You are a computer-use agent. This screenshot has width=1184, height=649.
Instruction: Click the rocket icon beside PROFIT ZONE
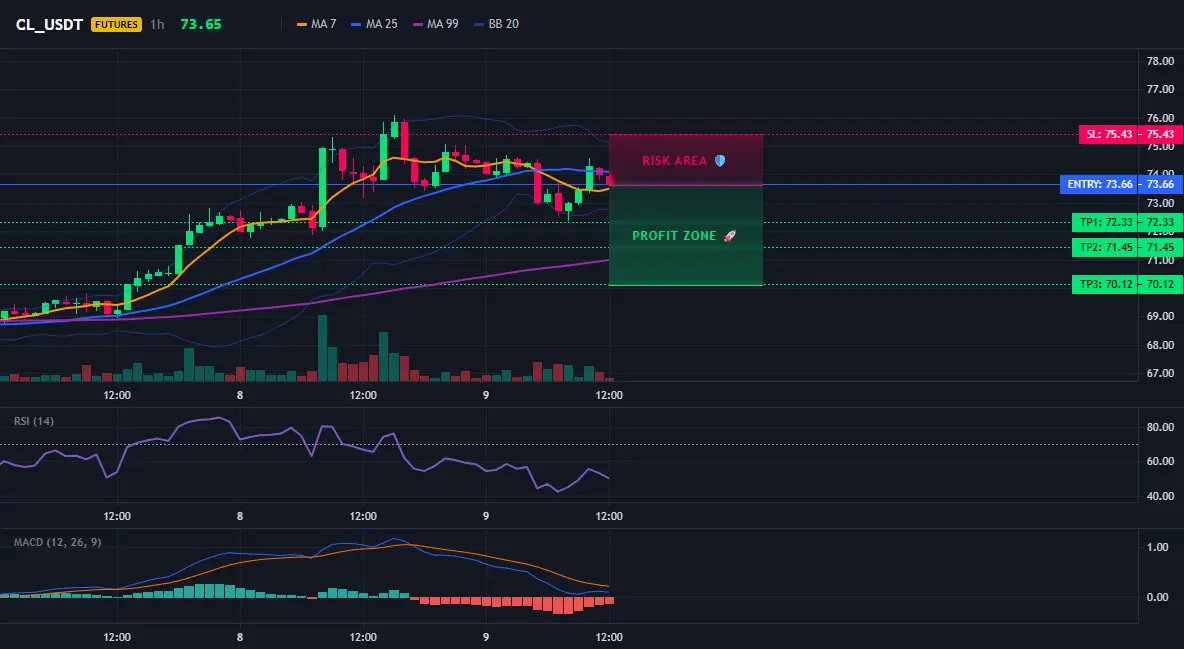(x=729, y=236)
